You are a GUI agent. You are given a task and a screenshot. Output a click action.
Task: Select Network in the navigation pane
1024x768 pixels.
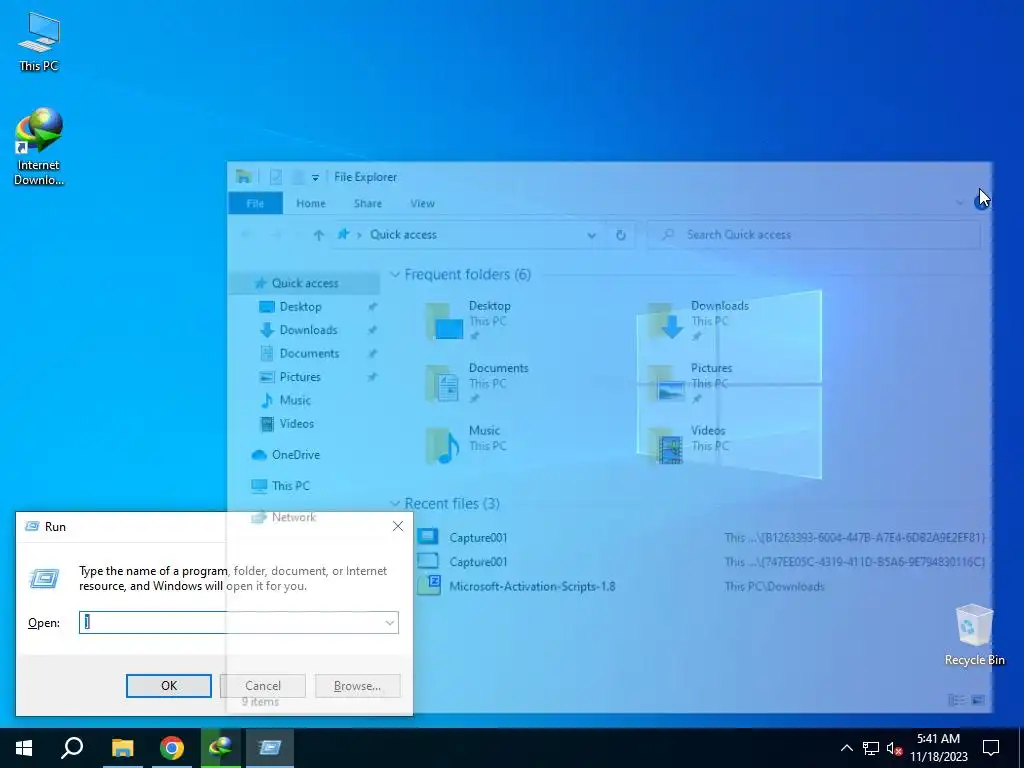pos(293,517)
